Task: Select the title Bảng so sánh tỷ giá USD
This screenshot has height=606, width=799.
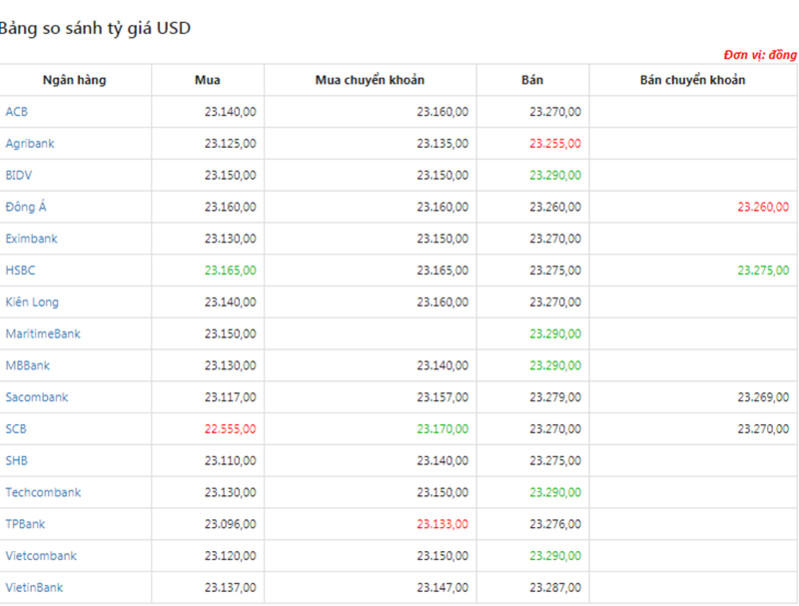Action: 95,28
